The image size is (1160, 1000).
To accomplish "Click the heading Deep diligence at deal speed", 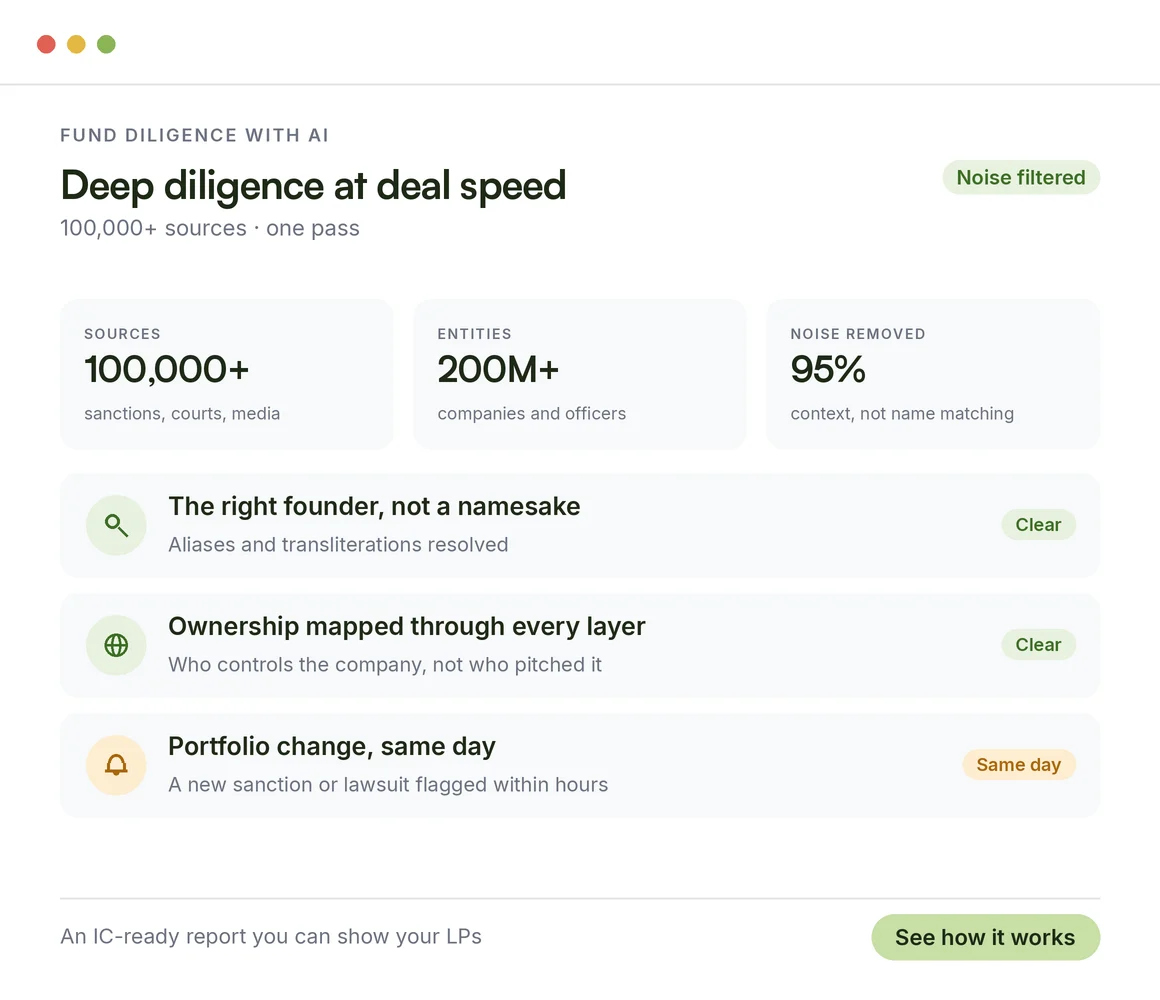I will coord(313,185).
